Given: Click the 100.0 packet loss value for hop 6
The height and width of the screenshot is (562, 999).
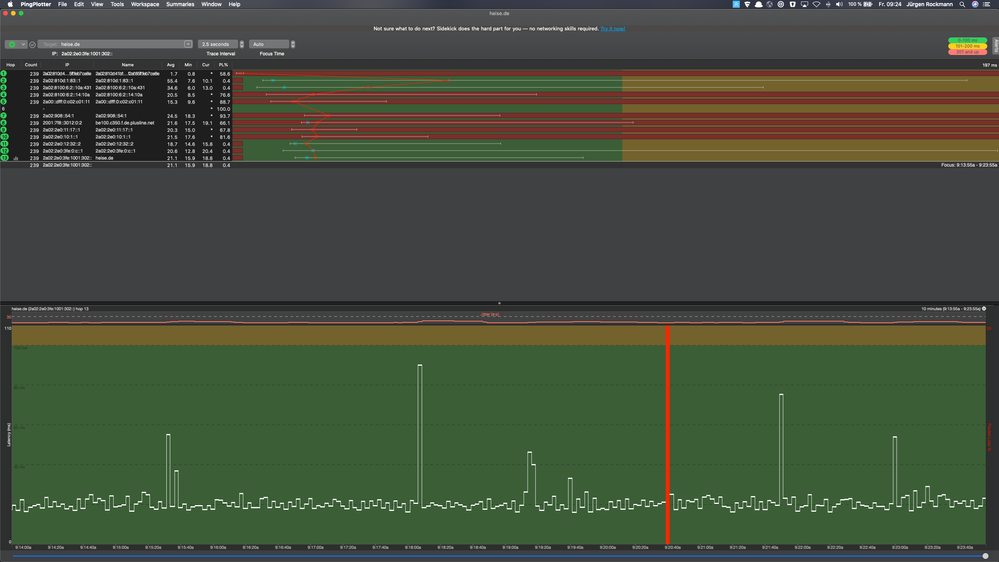Looking at the screenshot, I should tap(223, 109).
